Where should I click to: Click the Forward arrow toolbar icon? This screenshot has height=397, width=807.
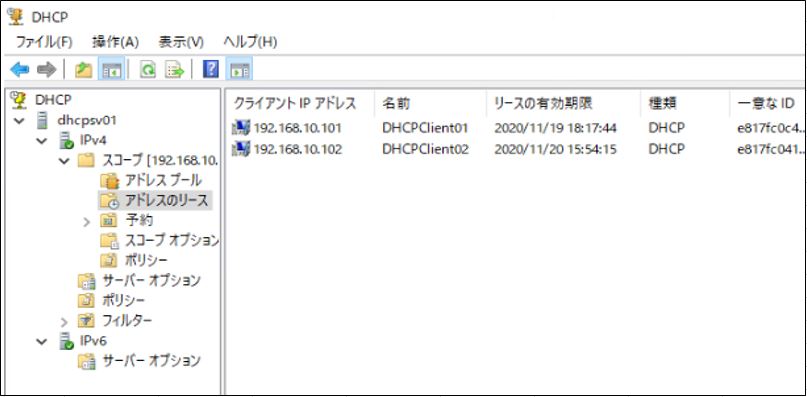pos(46,70)
